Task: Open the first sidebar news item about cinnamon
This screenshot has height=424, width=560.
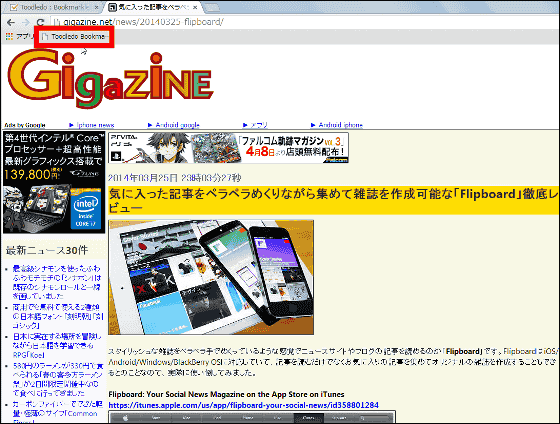Action: pos(57,282)
